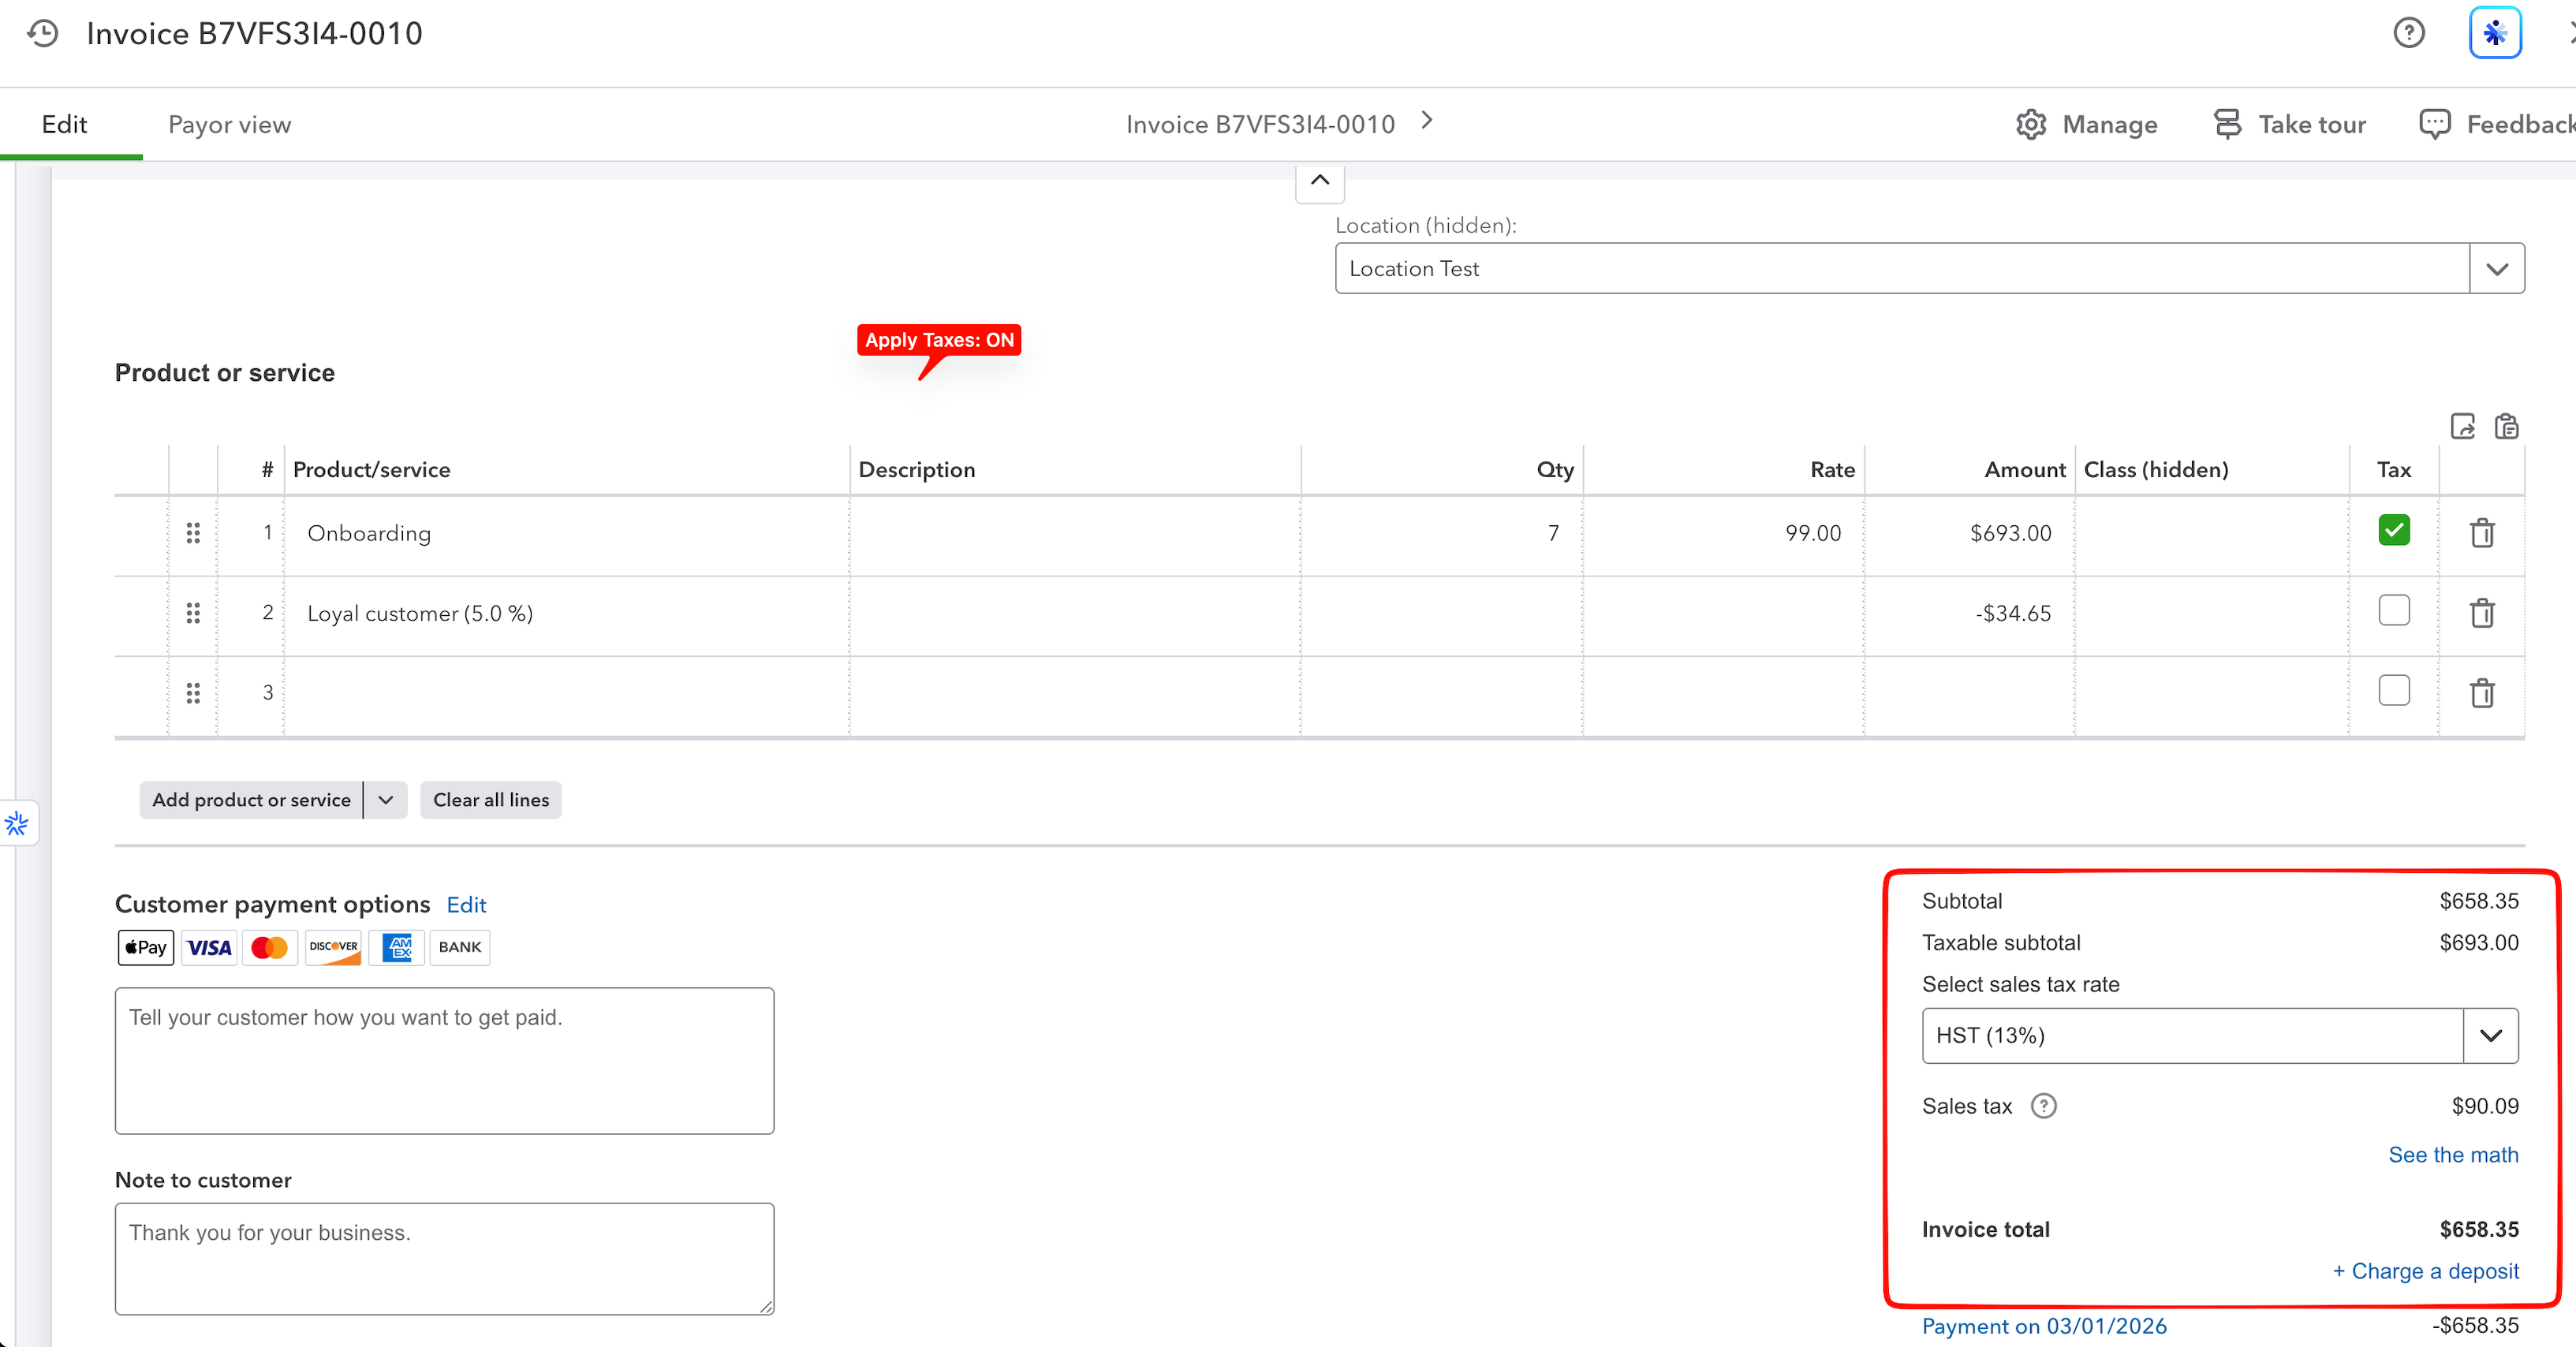This screenshot has width=2576, height=1347.
Task: Click the Clear all lines button
Action: coord(490,800)
